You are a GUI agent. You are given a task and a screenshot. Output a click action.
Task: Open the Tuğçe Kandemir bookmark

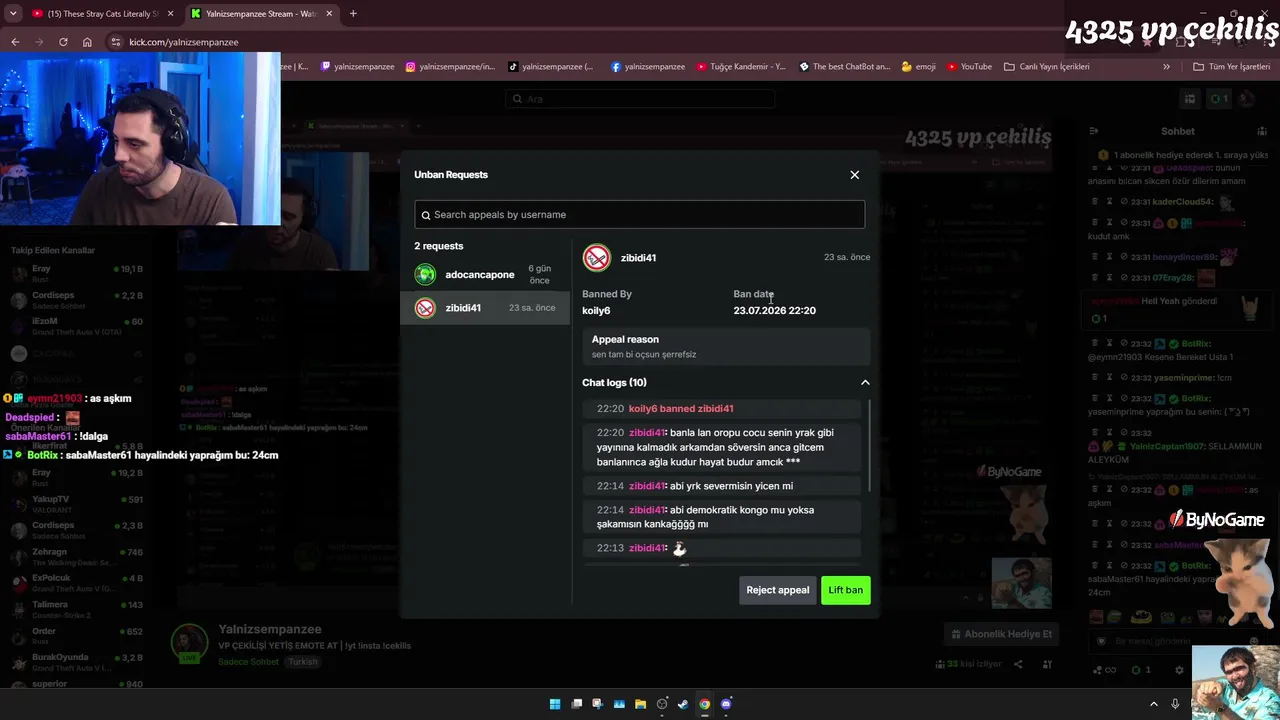coord(741,67)
